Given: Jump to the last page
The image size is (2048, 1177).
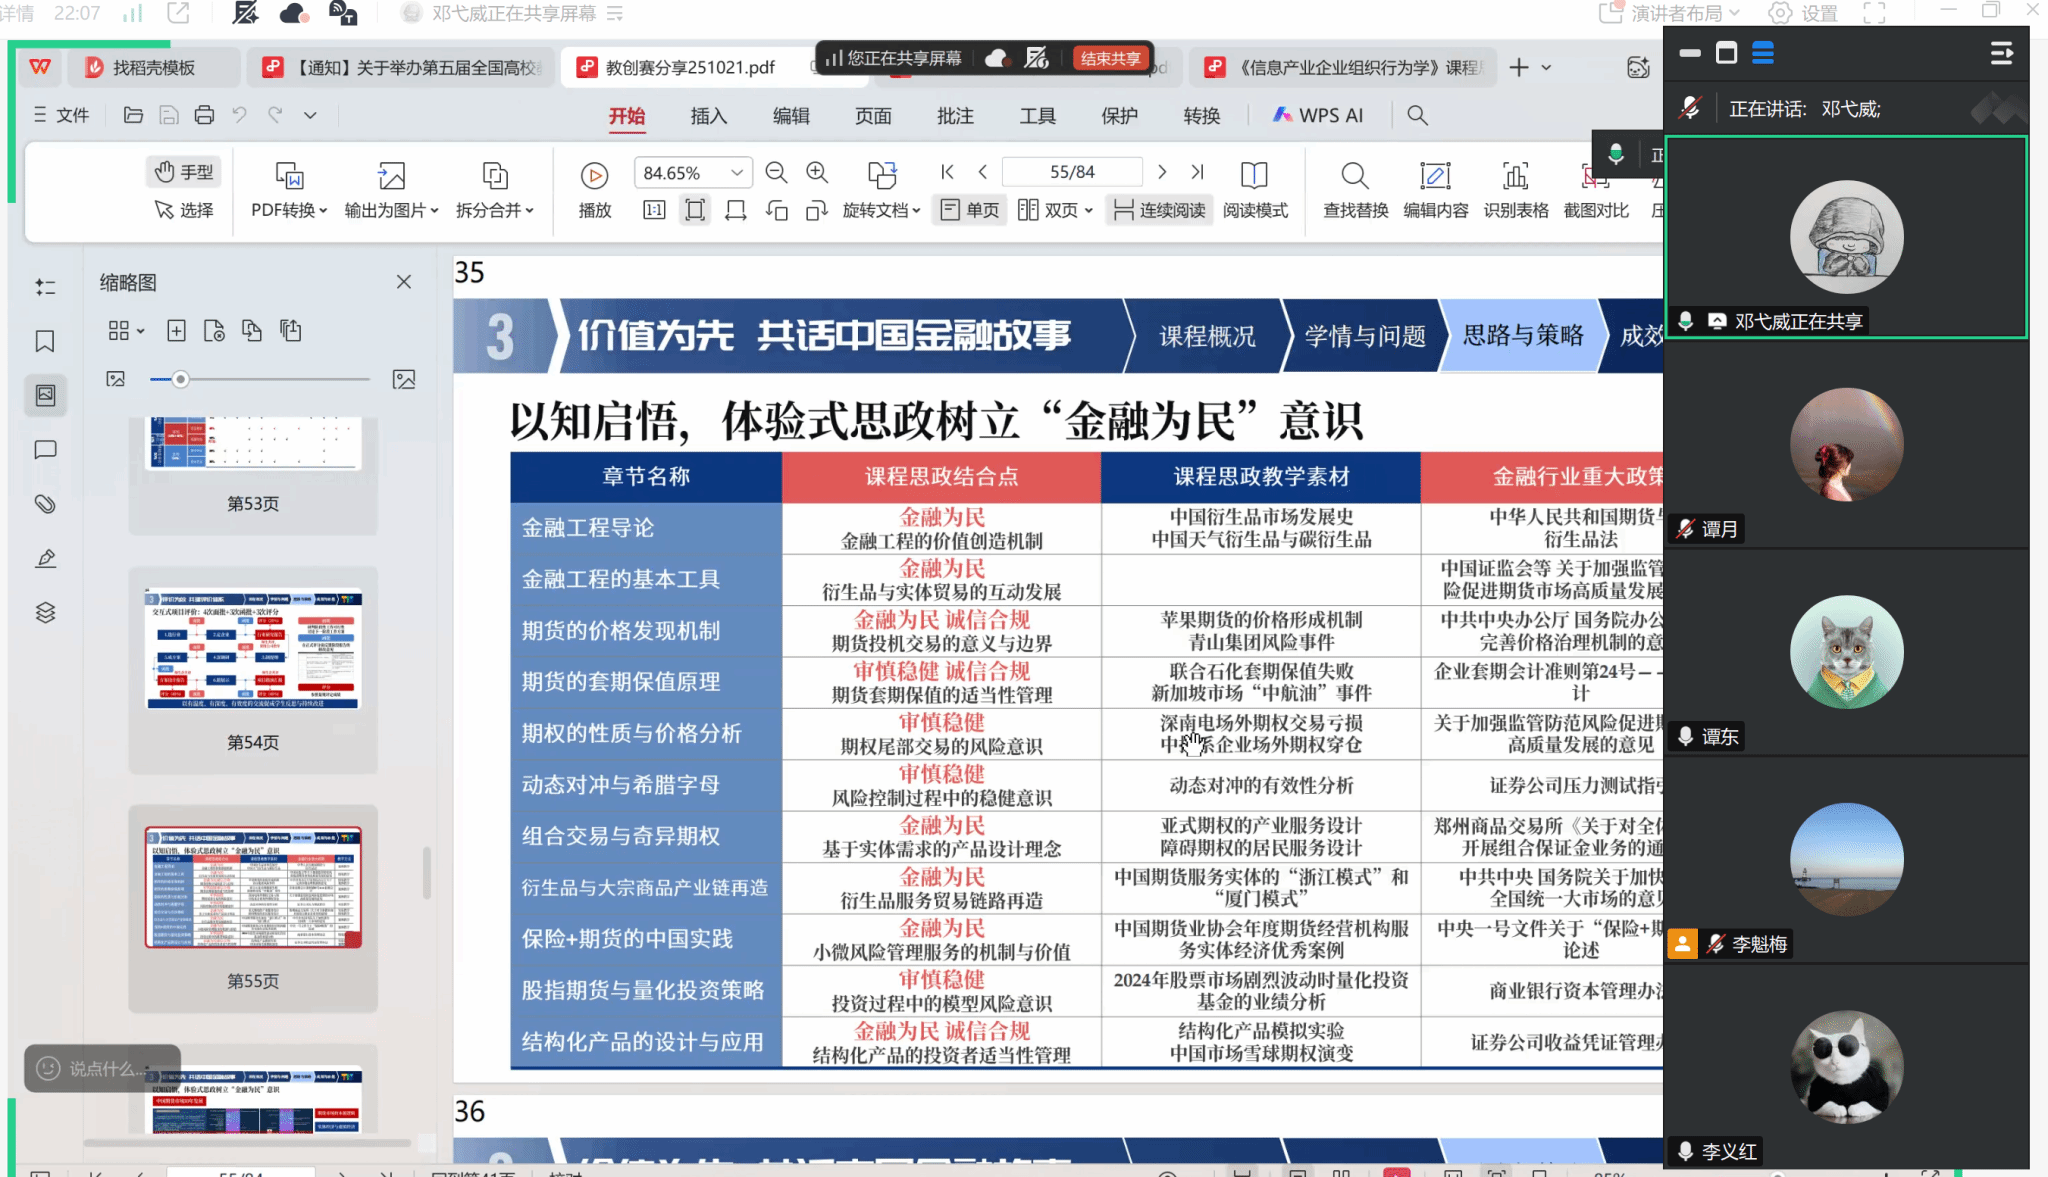Looking at the screenshot, I should coord(1198,172).
